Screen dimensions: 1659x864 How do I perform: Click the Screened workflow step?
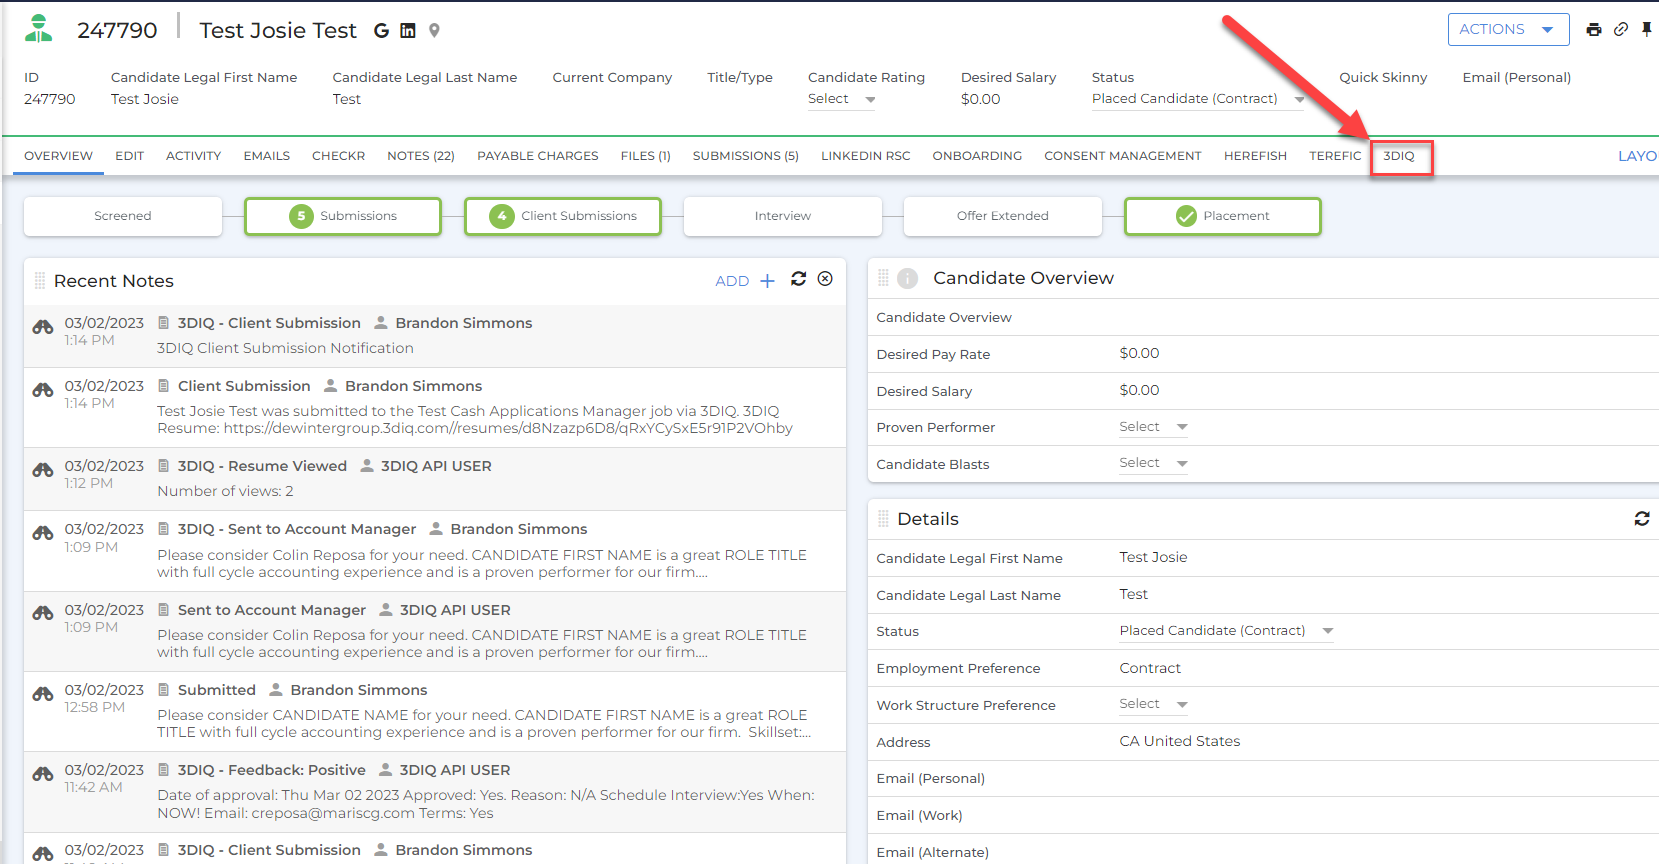tap(123, 216)
